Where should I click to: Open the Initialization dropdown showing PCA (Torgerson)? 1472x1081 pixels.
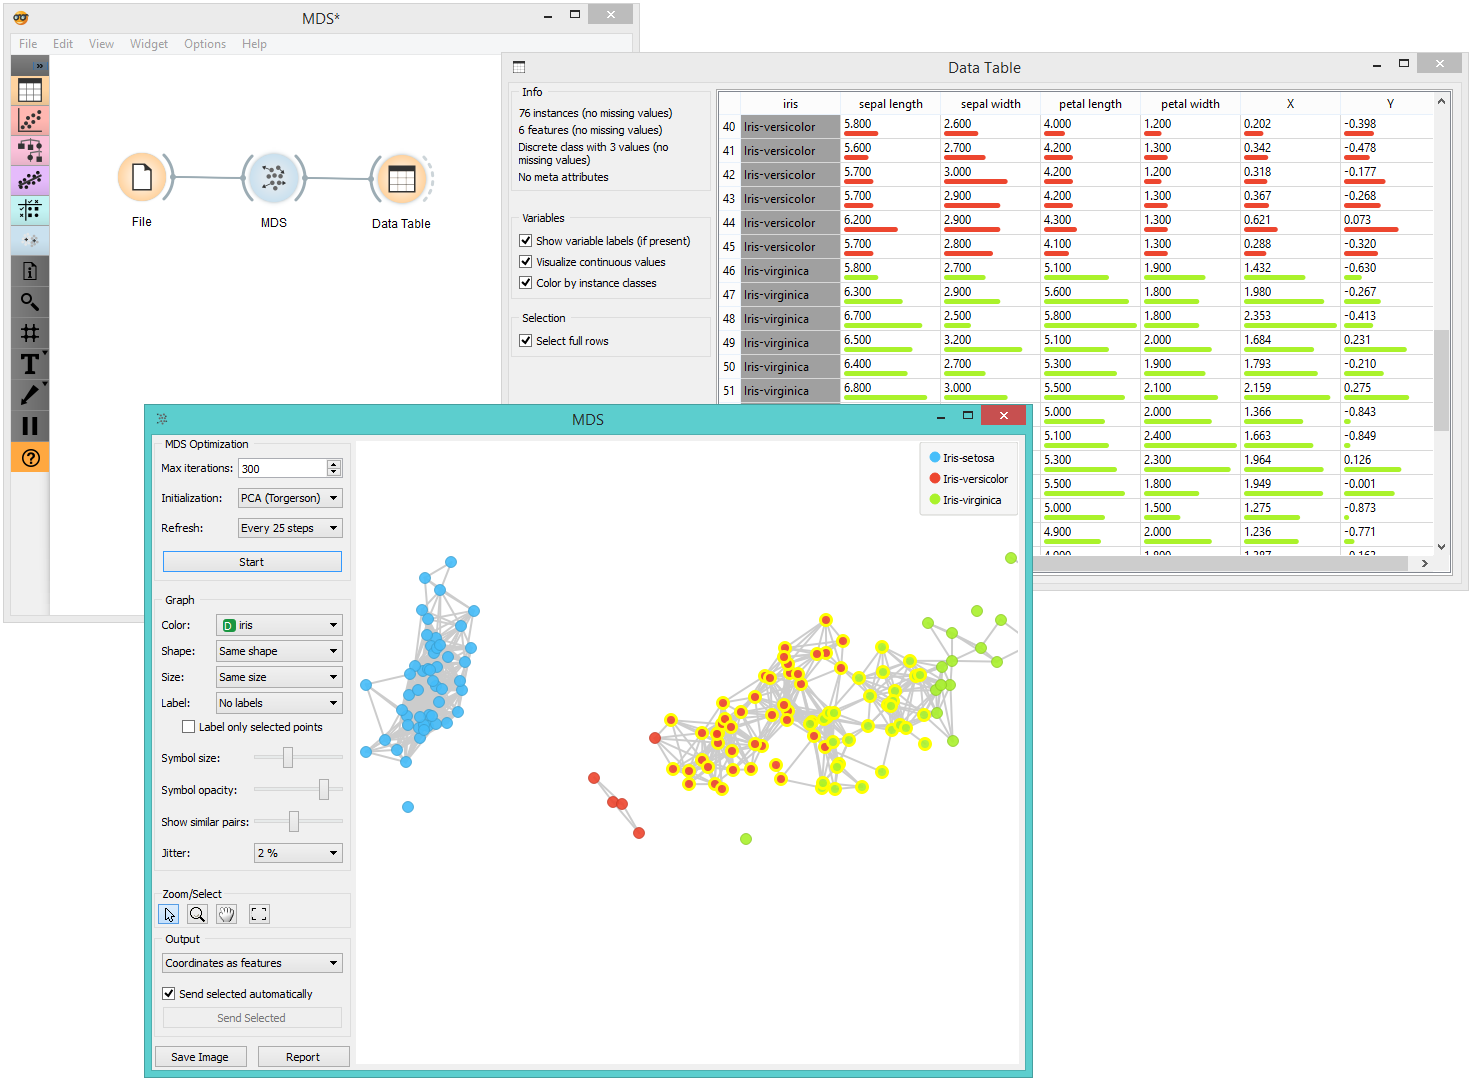289,497
